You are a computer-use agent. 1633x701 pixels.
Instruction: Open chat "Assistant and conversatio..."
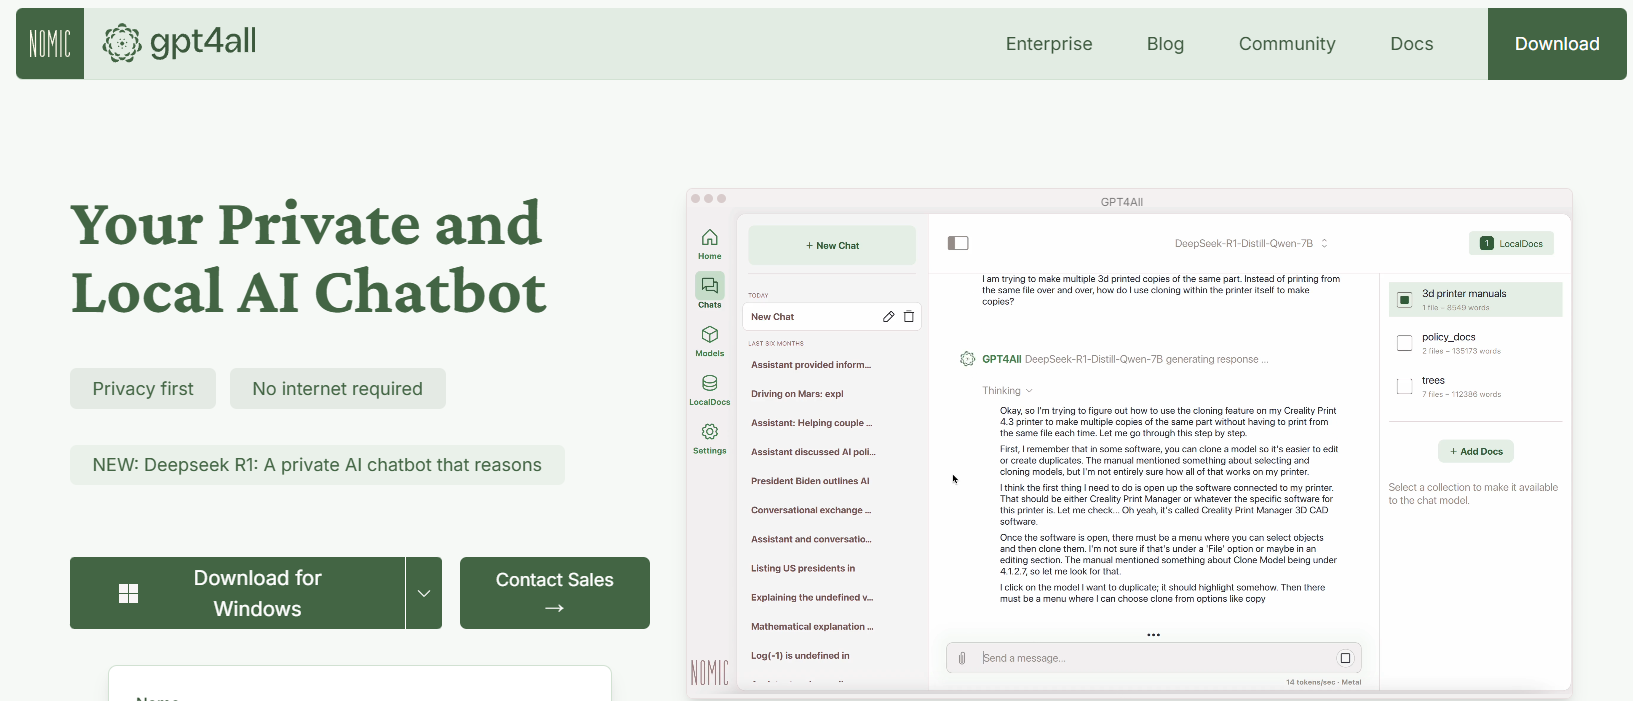coord(811,539)
